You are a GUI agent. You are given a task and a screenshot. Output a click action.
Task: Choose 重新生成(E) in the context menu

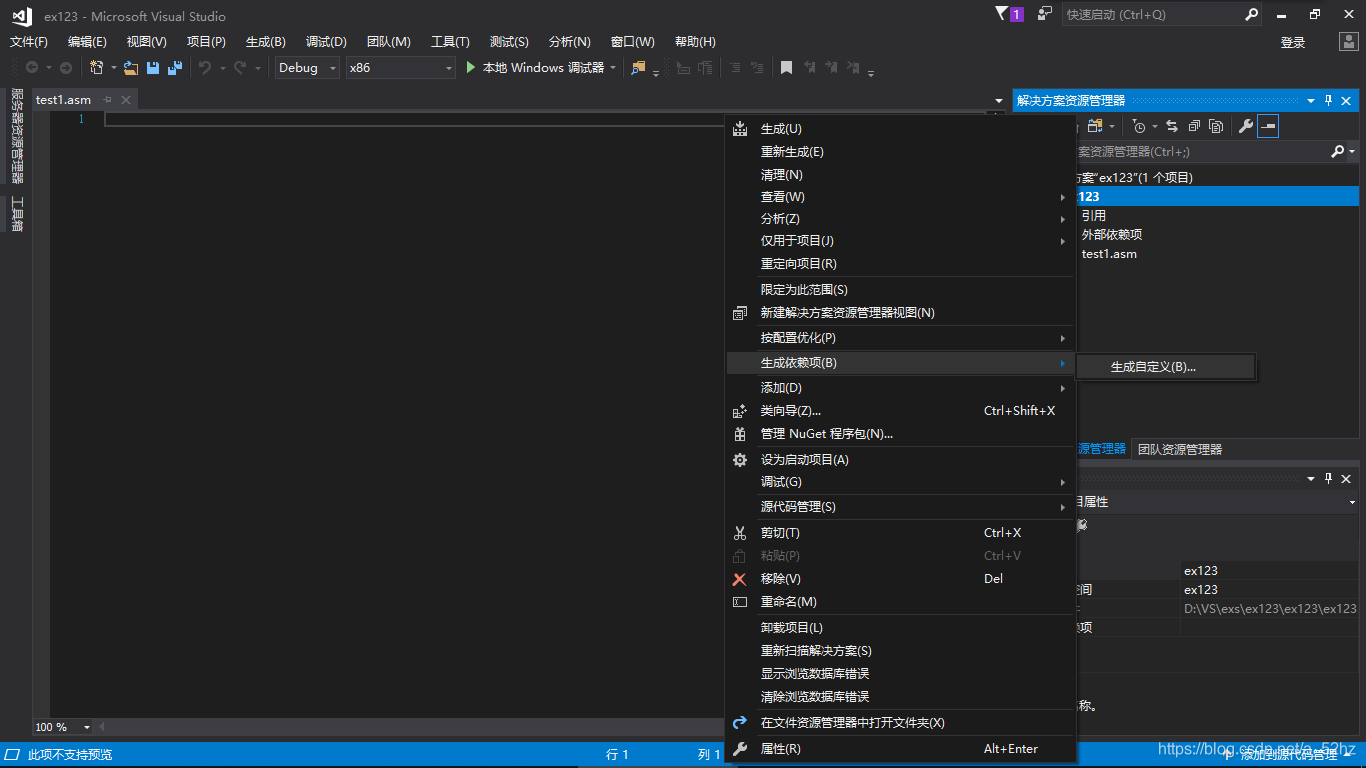click(x=900, y=152)
